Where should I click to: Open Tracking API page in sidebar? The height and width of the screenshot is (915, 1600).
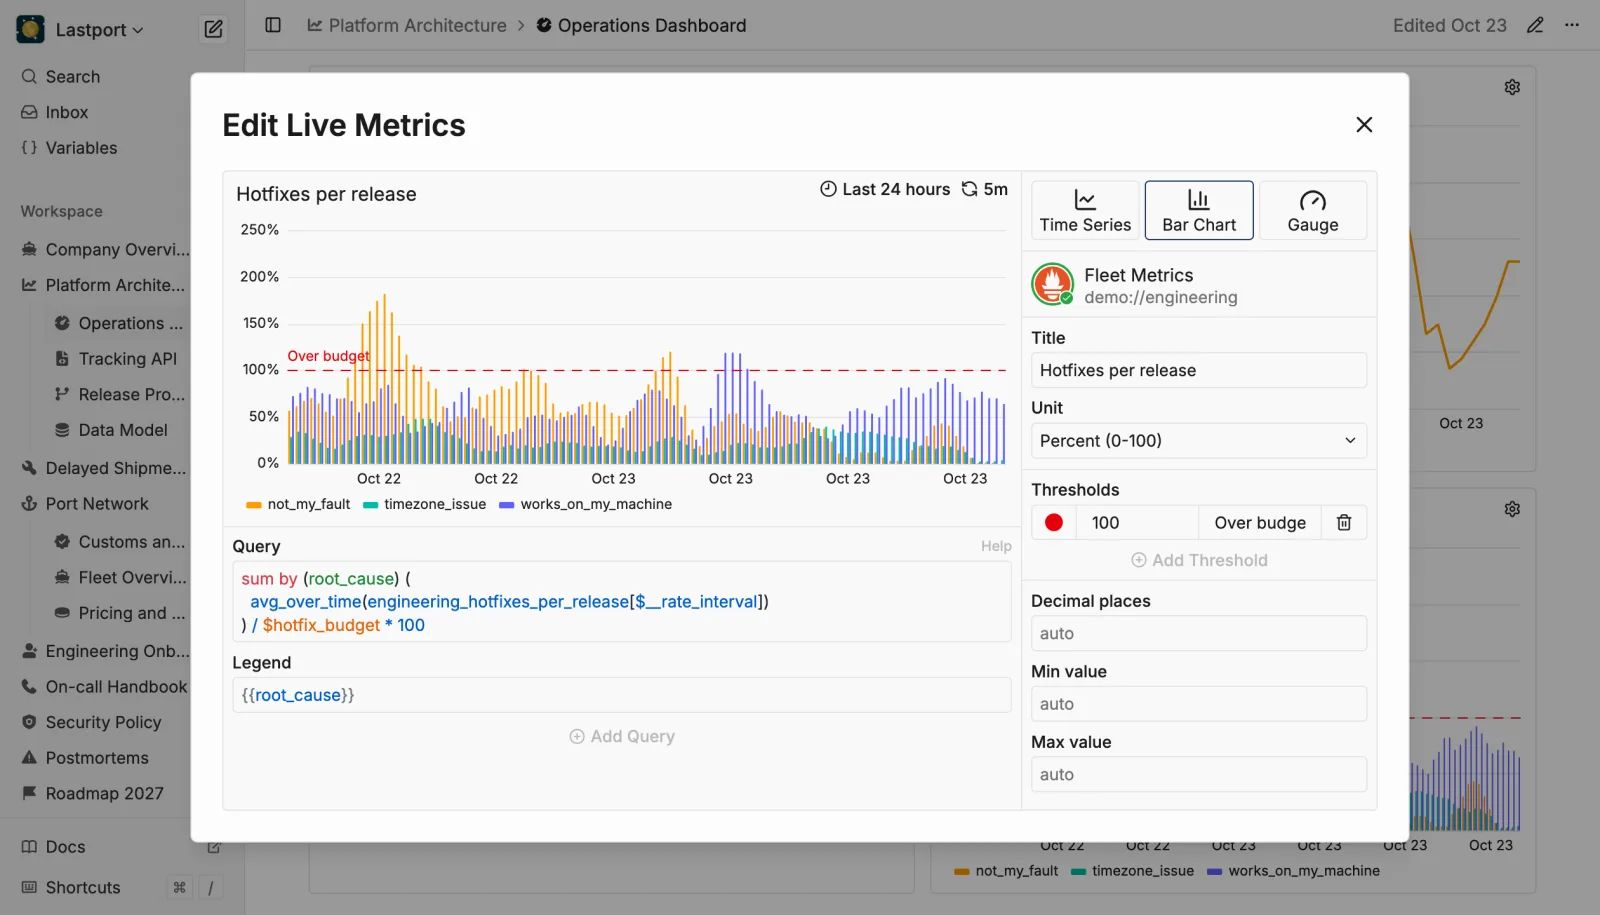point(118,359)
